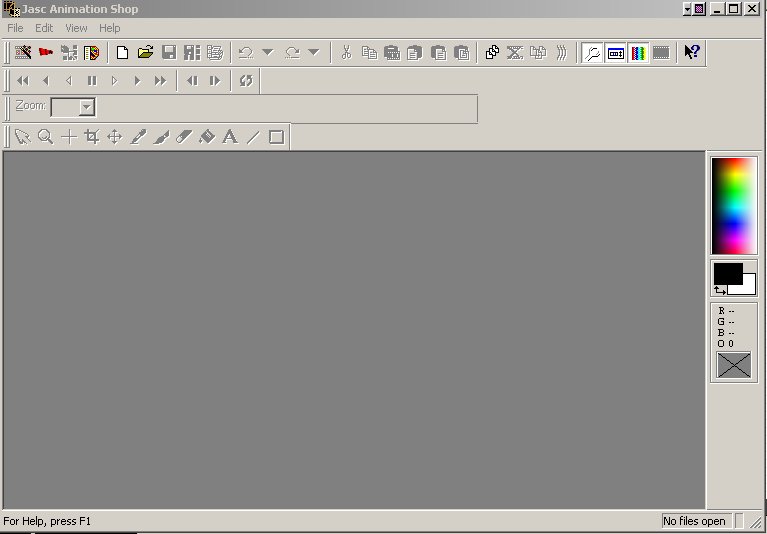Toggle the loop playback button
The image size is (767, 534).
click(x=246, y=81)
